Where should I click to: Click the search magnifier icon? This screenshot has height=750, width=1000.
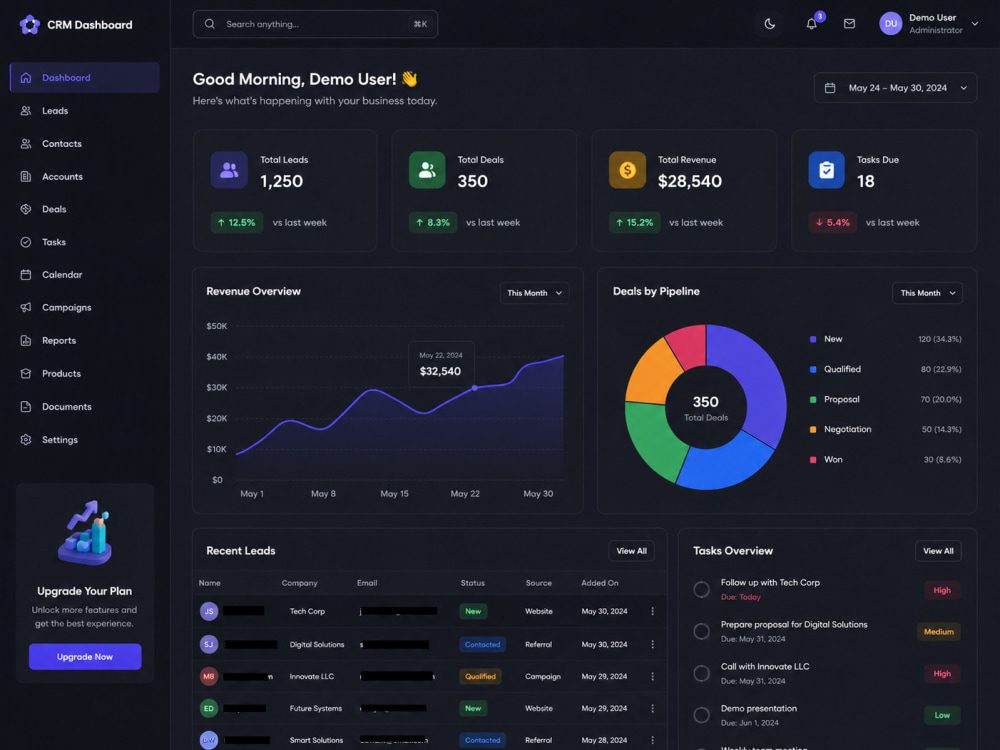pos(209,24)
